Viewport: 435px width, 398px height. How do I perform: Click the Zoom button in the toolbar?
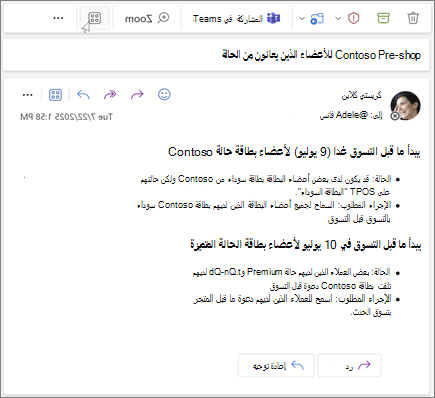(147, 18)
